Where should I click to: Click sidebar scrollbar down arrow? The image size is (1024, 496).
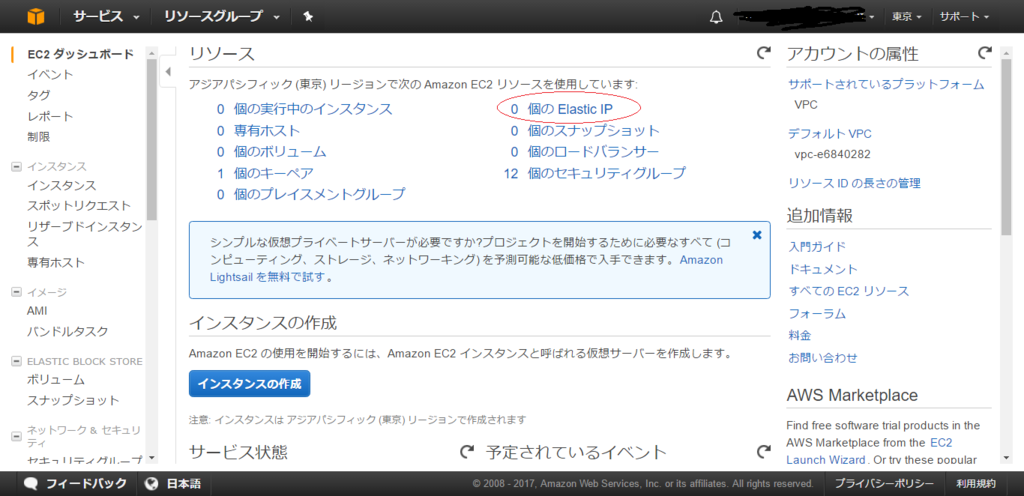click(152, 459)
